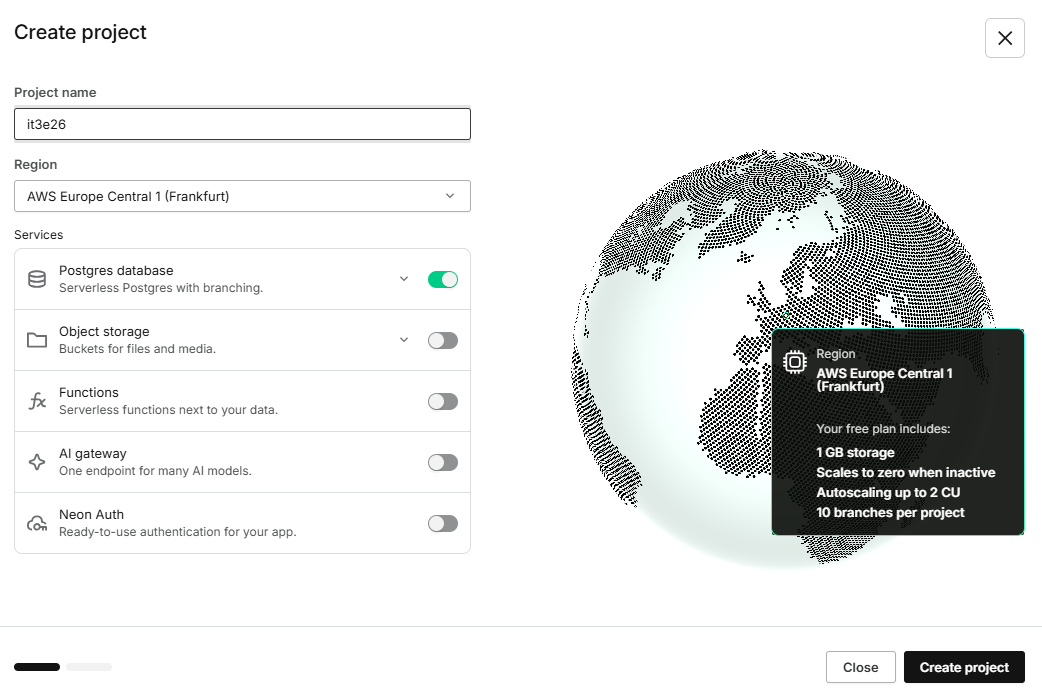Viewport: 1042px width, 700px height.
Task: Enable the Functions toggle
Action: 443,402
